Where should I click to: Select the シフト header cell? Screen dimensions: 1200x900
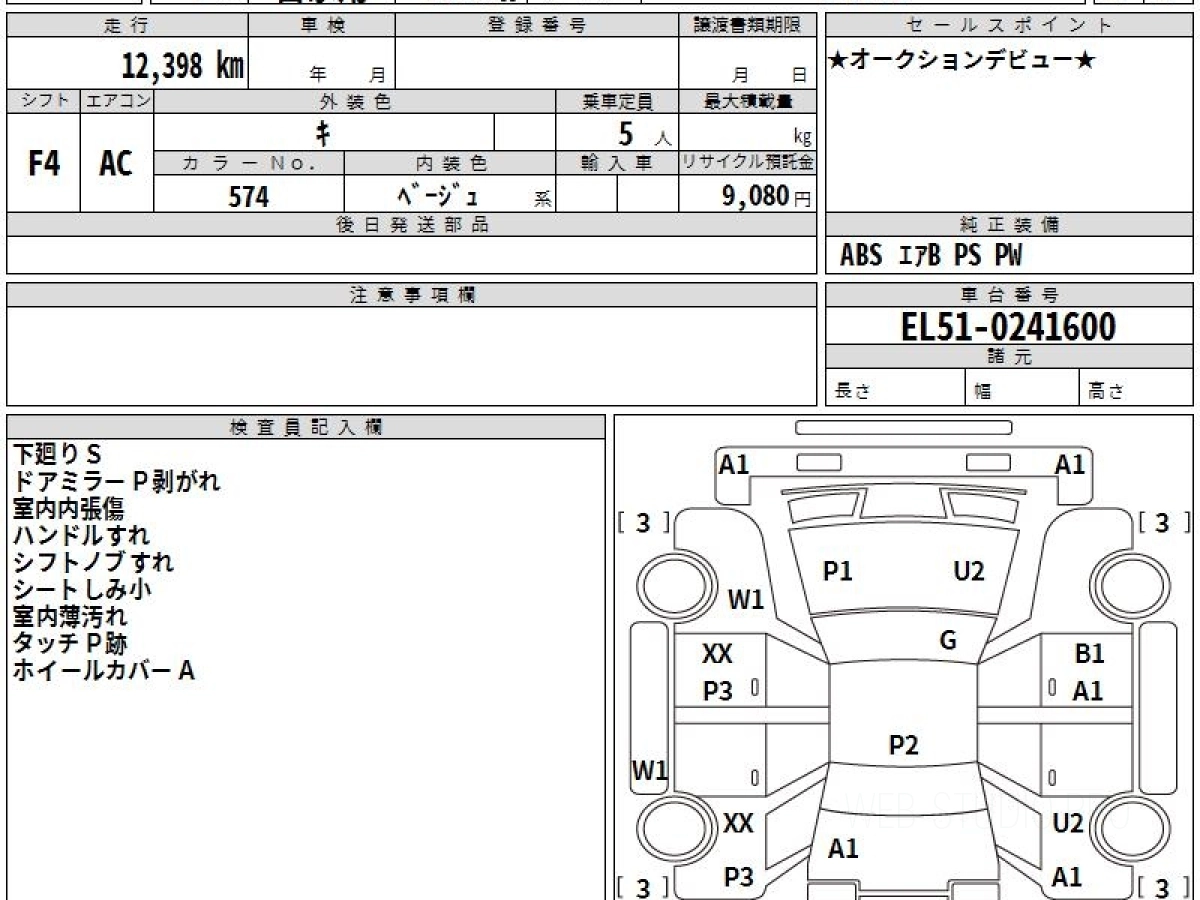(44, 101)
